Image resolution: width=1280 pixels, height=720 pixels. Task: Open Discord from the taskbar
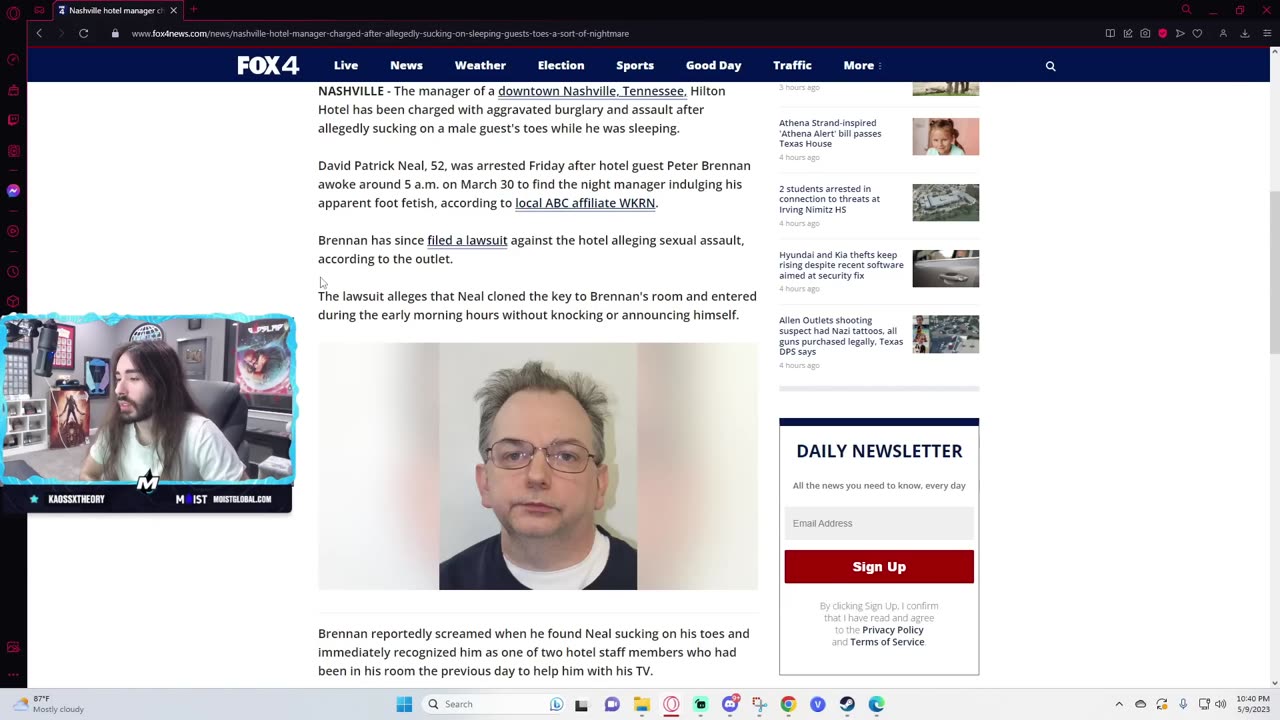pyautogui.click(x=730, y=704)
